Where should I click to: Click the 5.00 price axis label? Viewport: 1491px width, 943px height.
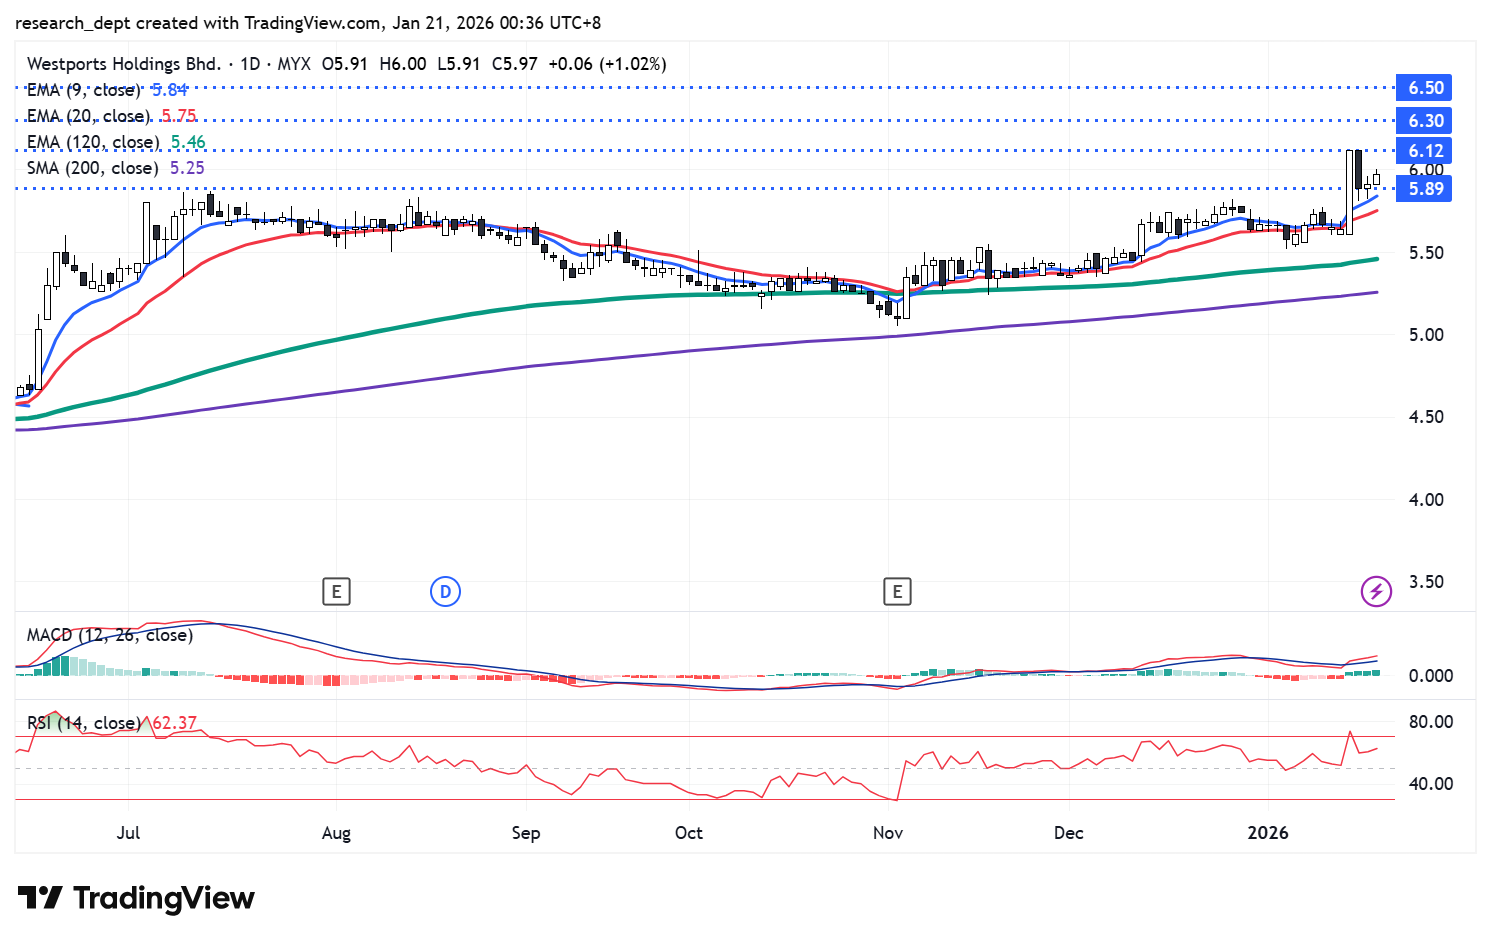tap(1425, 335)
